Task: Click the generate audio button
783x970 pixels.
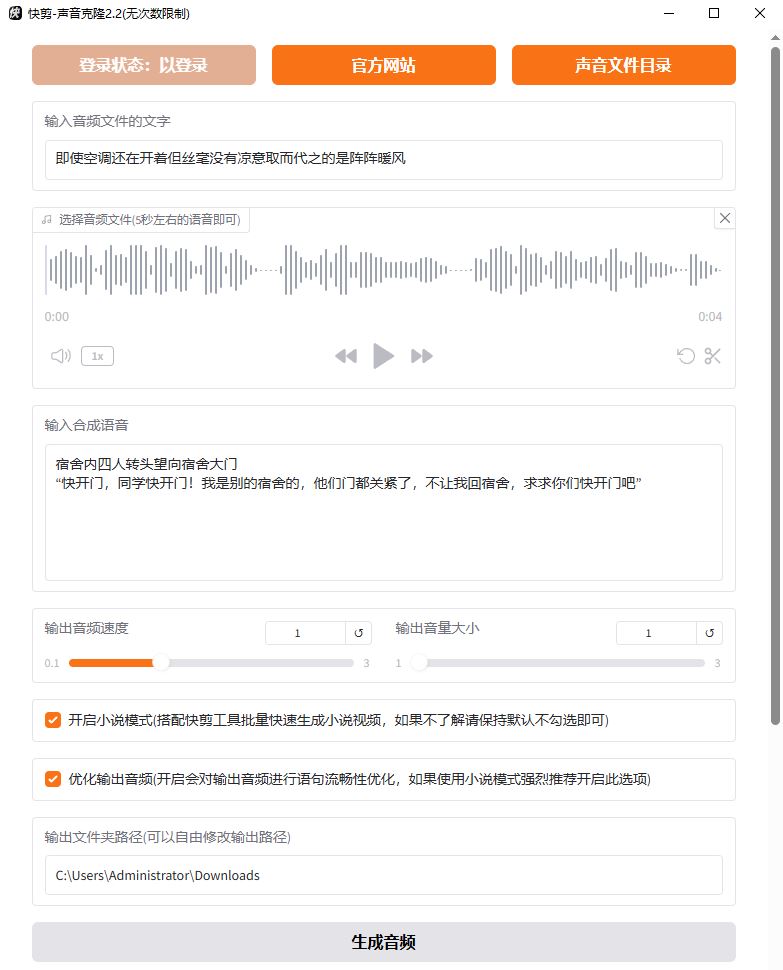Action: [383, 942]
